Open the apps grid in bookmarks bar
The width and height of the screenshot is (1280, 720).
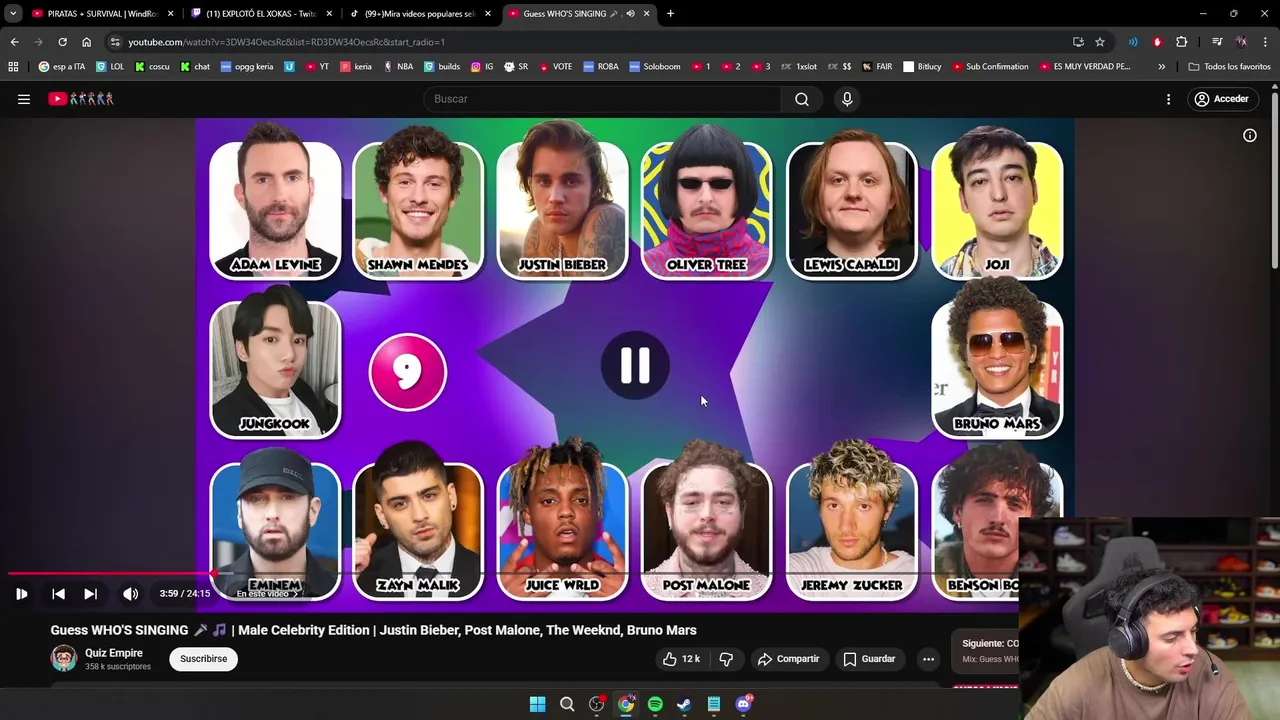pos(13,67)
